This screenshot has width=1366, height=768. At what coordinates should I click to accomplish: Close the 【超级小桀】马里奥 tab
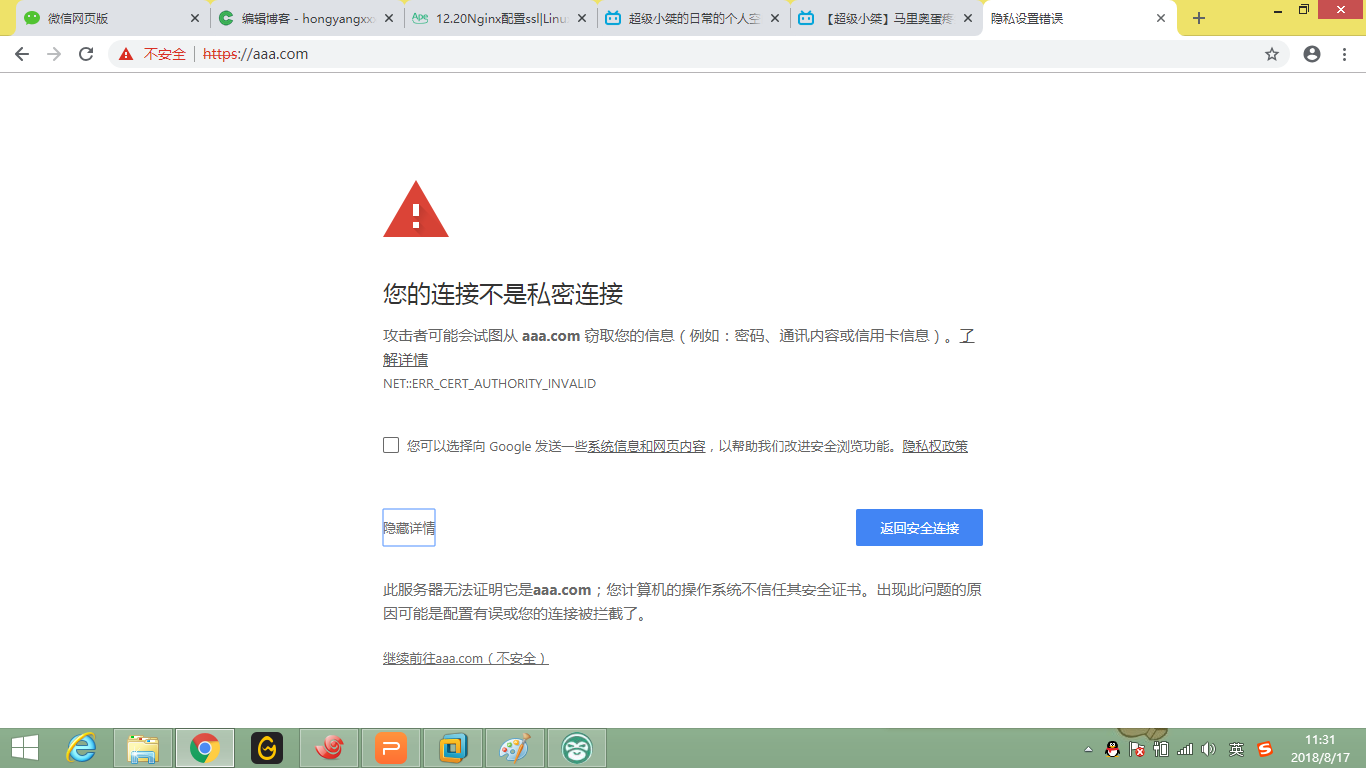[x=968, y=18]
